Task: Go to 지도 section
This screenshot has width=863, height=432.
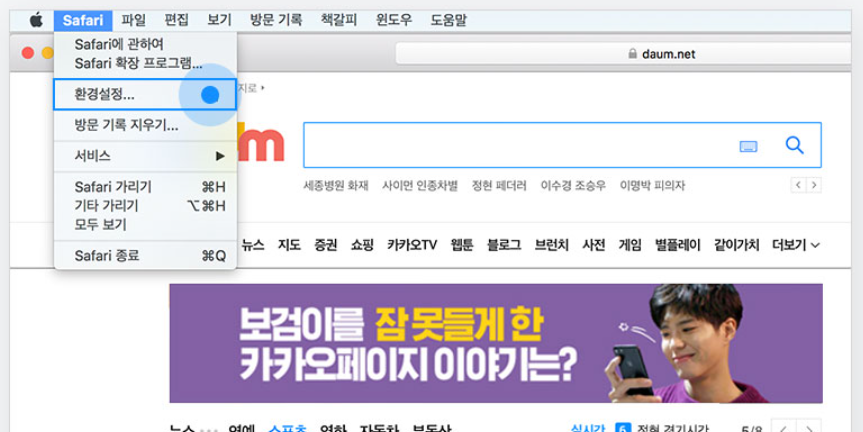Action: coord(289,245)
